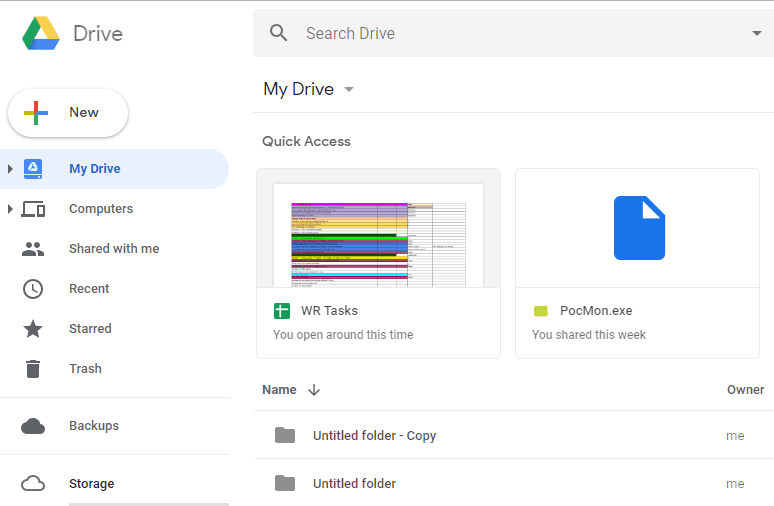Open Storage details link
774x506 pixels.
pyautogui.click(x=91, y=484)
